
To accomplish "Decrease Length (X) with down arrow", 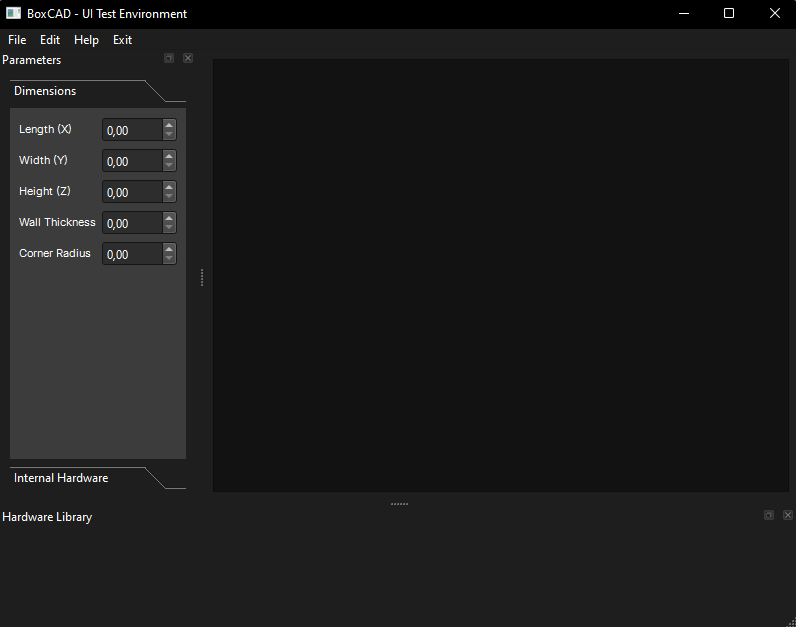I will tap(169, 135).
